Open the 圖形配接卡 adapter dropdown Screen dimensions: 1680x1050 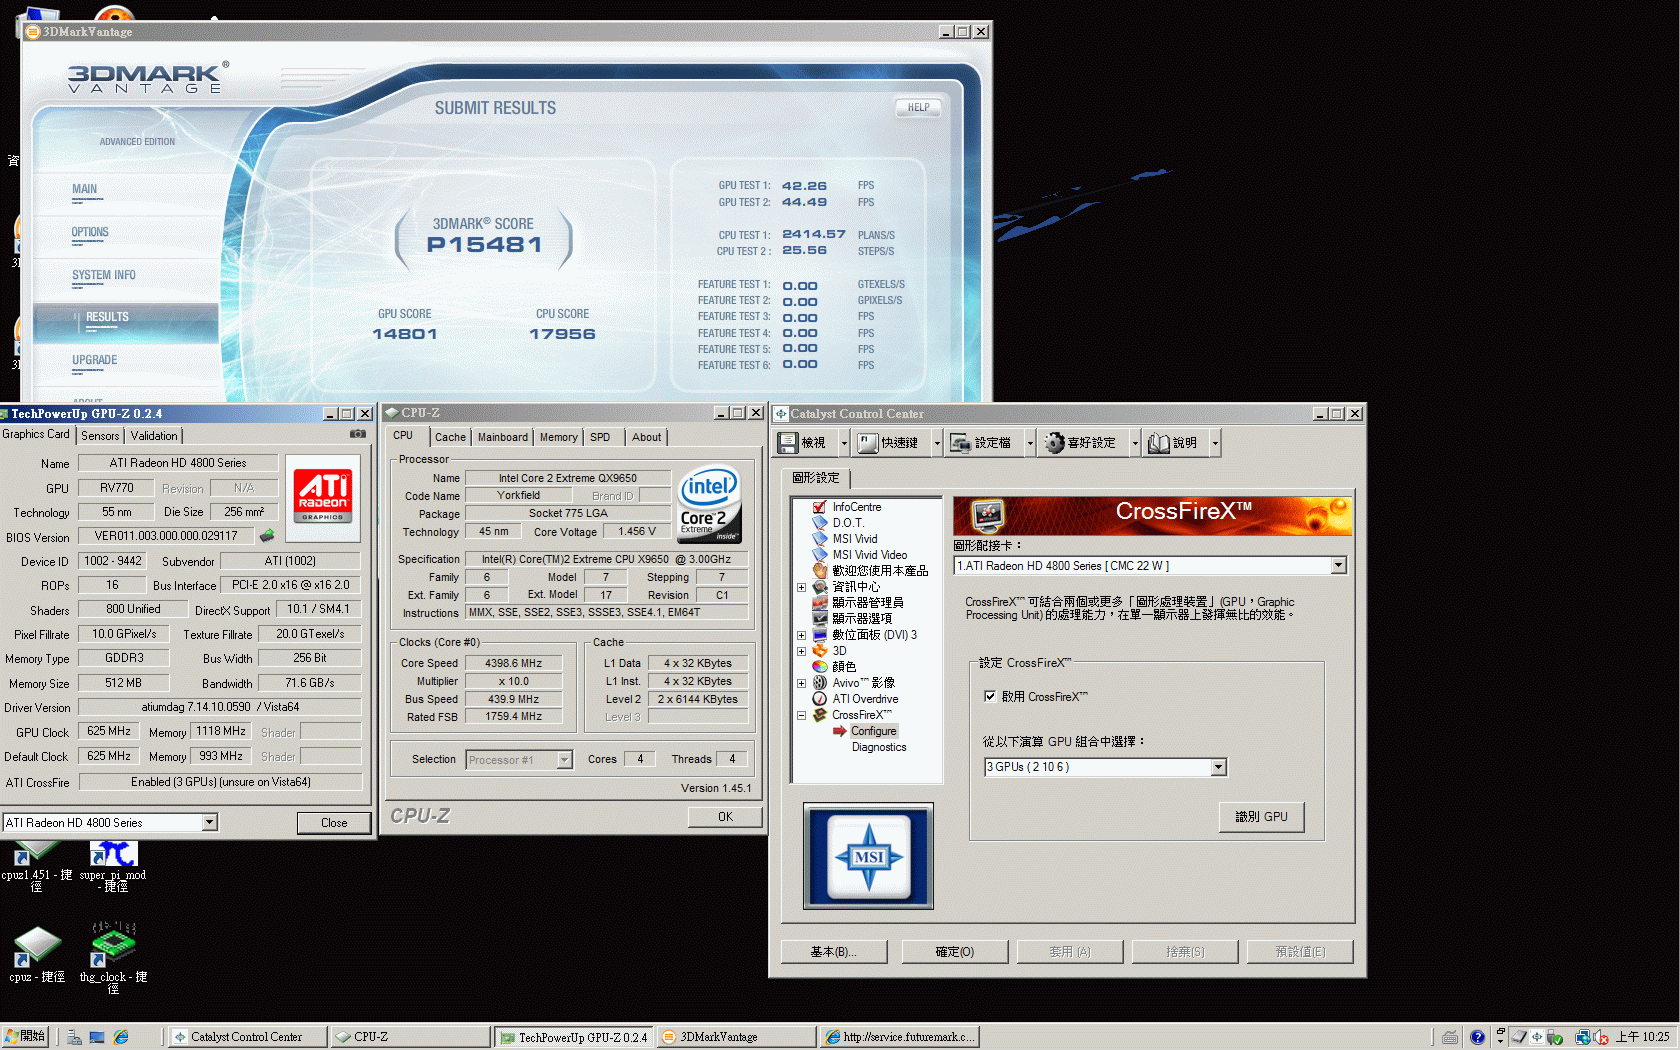(1338, 566)
